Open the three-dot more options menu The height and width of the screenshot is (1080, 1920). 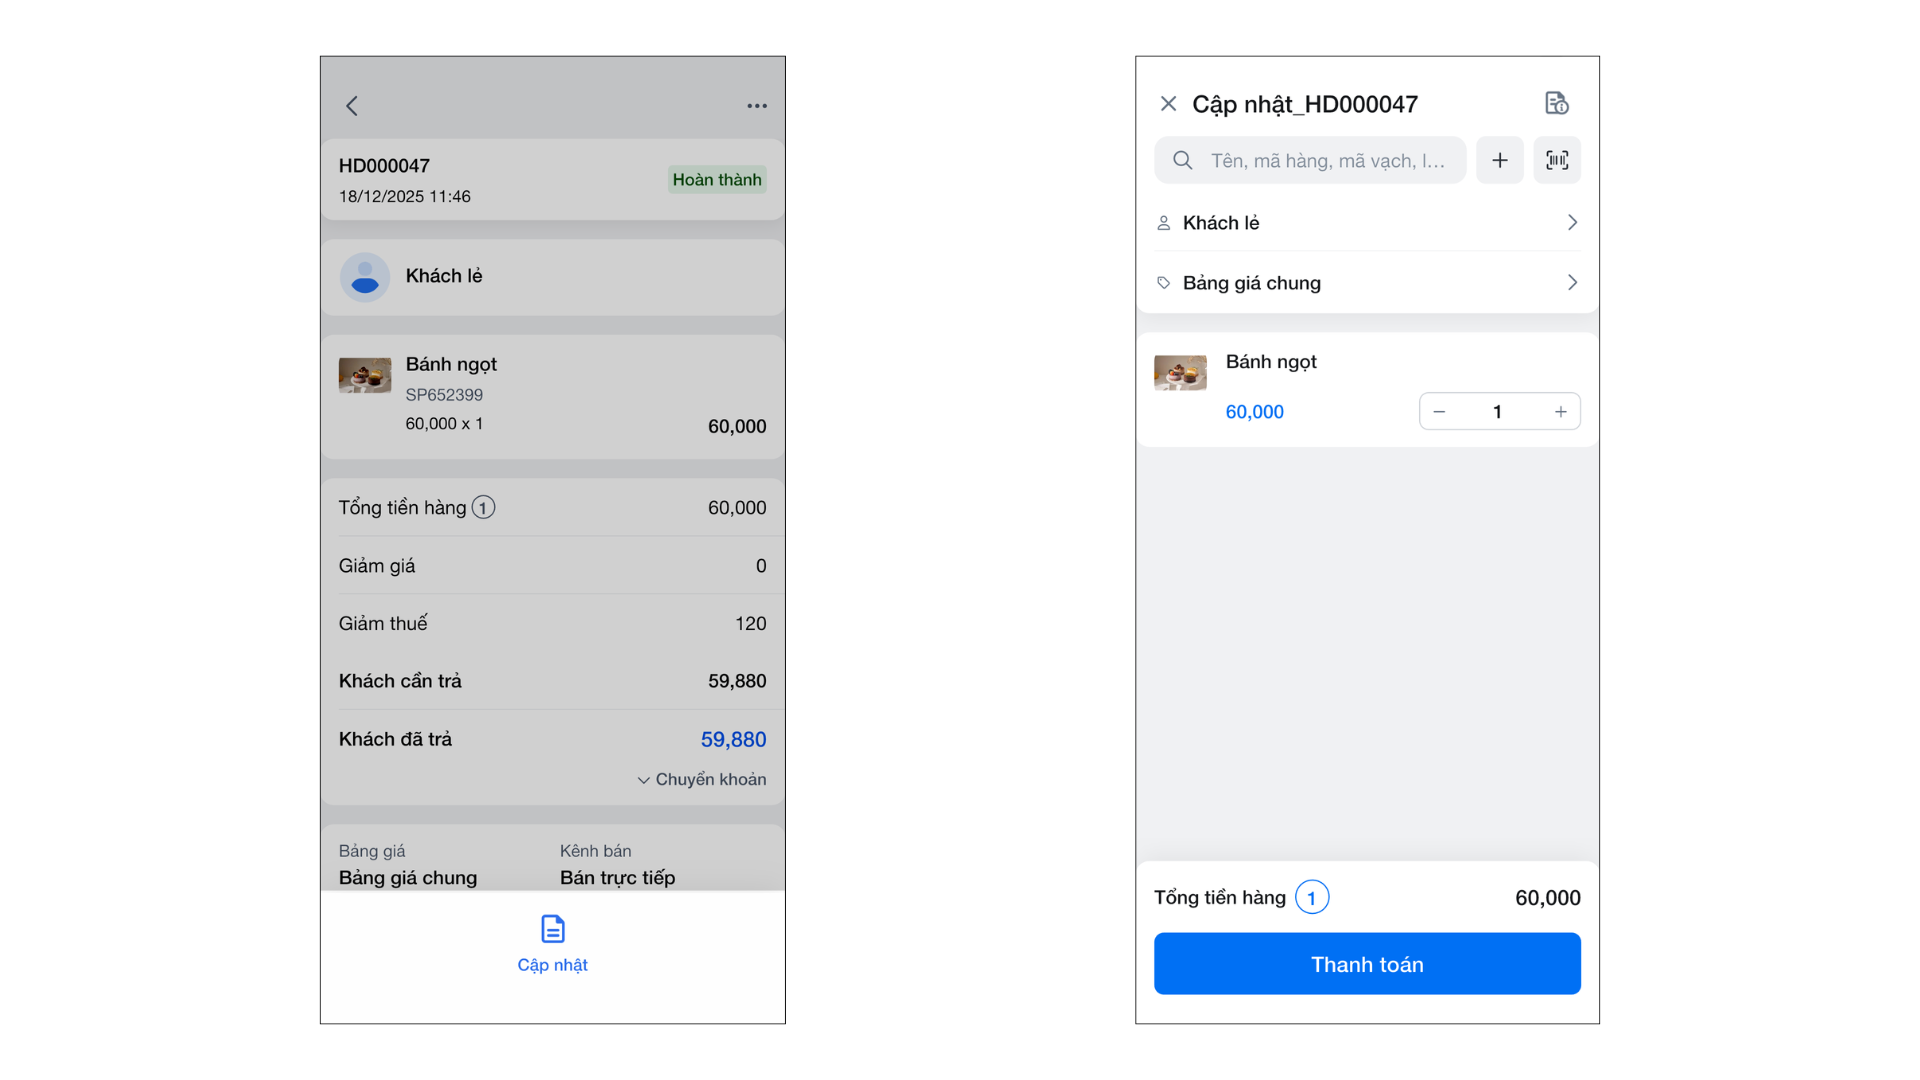(x=757, y=106)
